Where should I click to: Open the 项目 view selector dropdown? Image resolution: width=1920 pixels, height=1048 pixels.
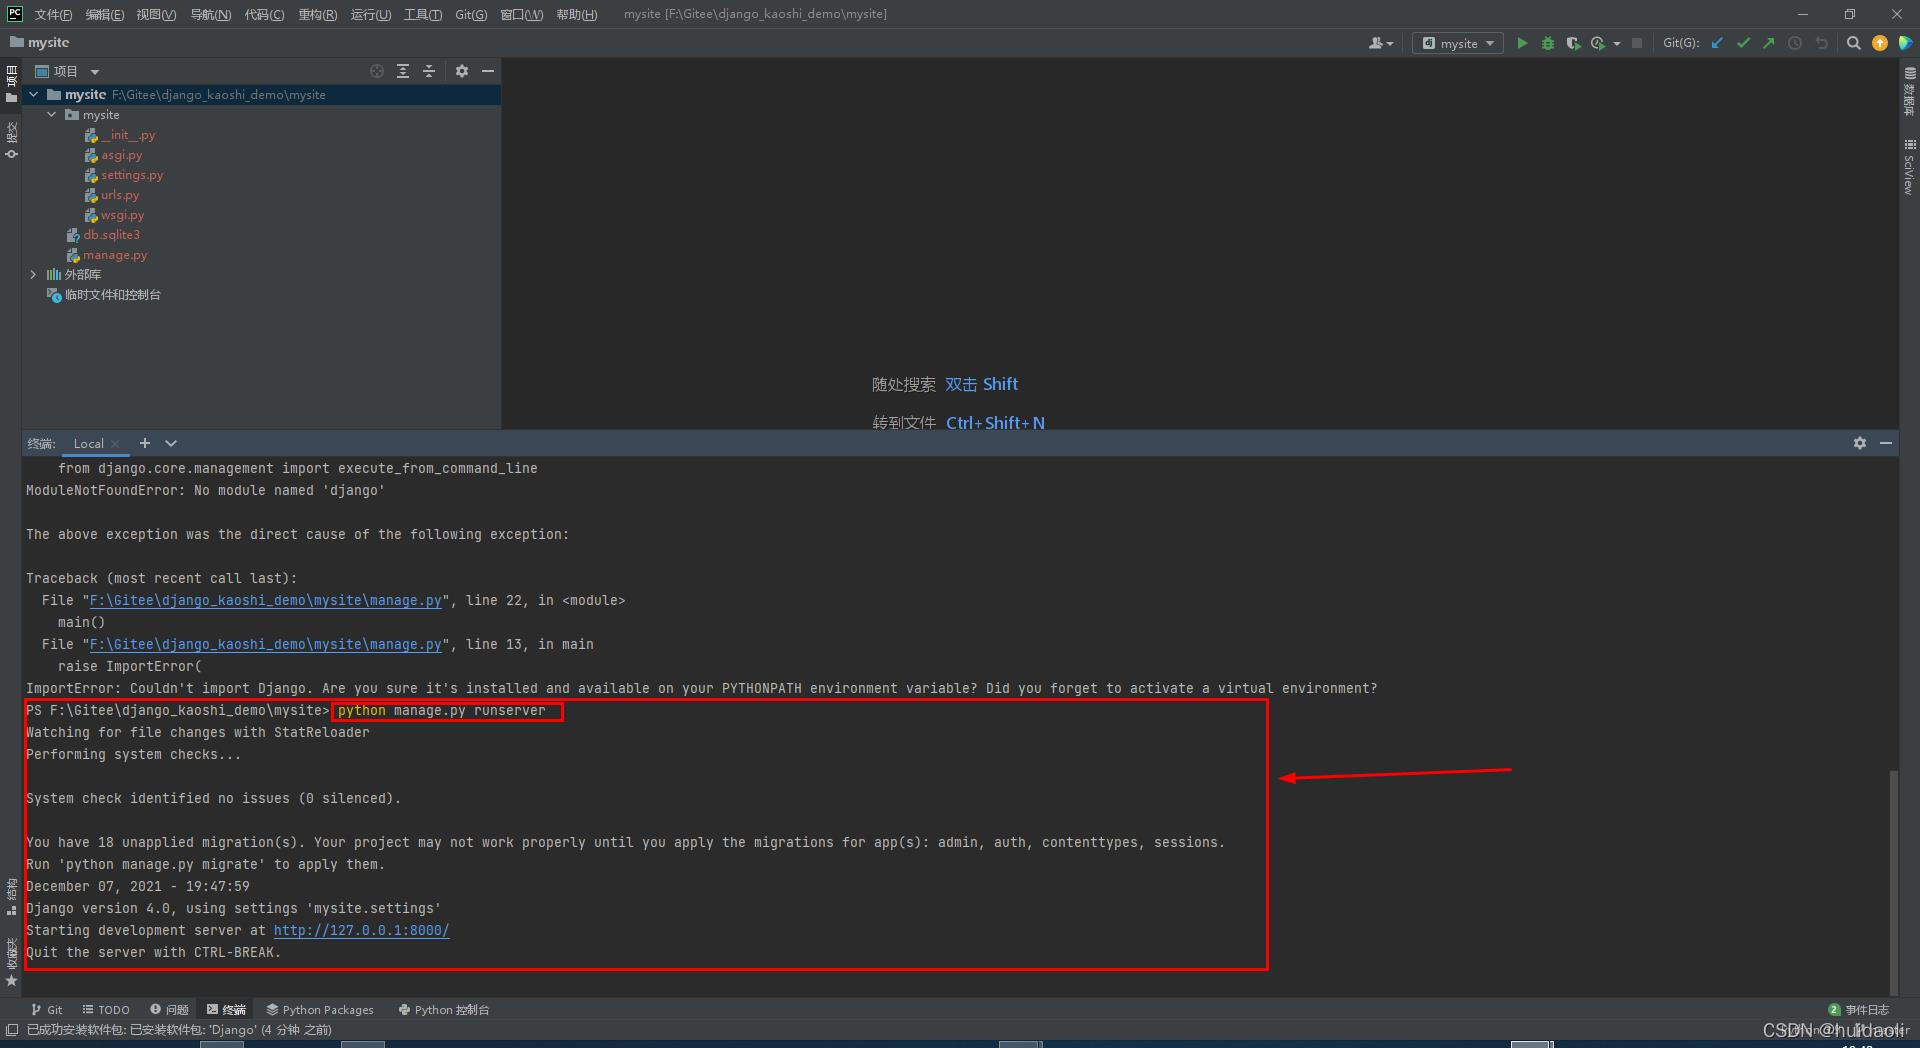point(68,71)
